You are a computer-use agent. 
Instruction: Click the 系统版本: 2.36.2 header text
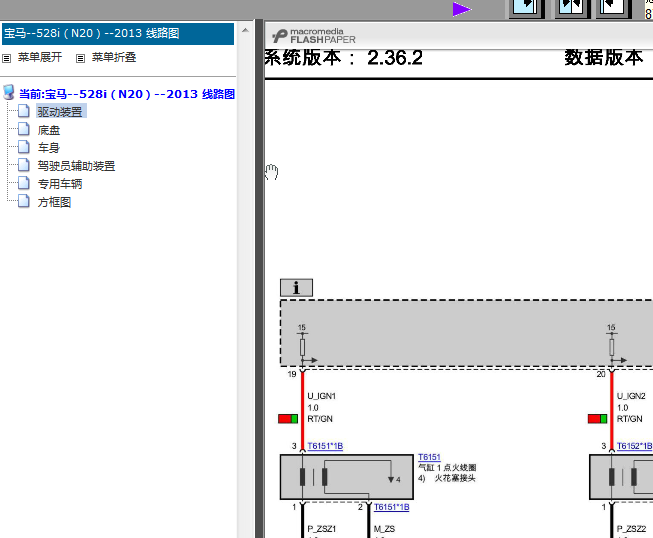click(344, 58)
